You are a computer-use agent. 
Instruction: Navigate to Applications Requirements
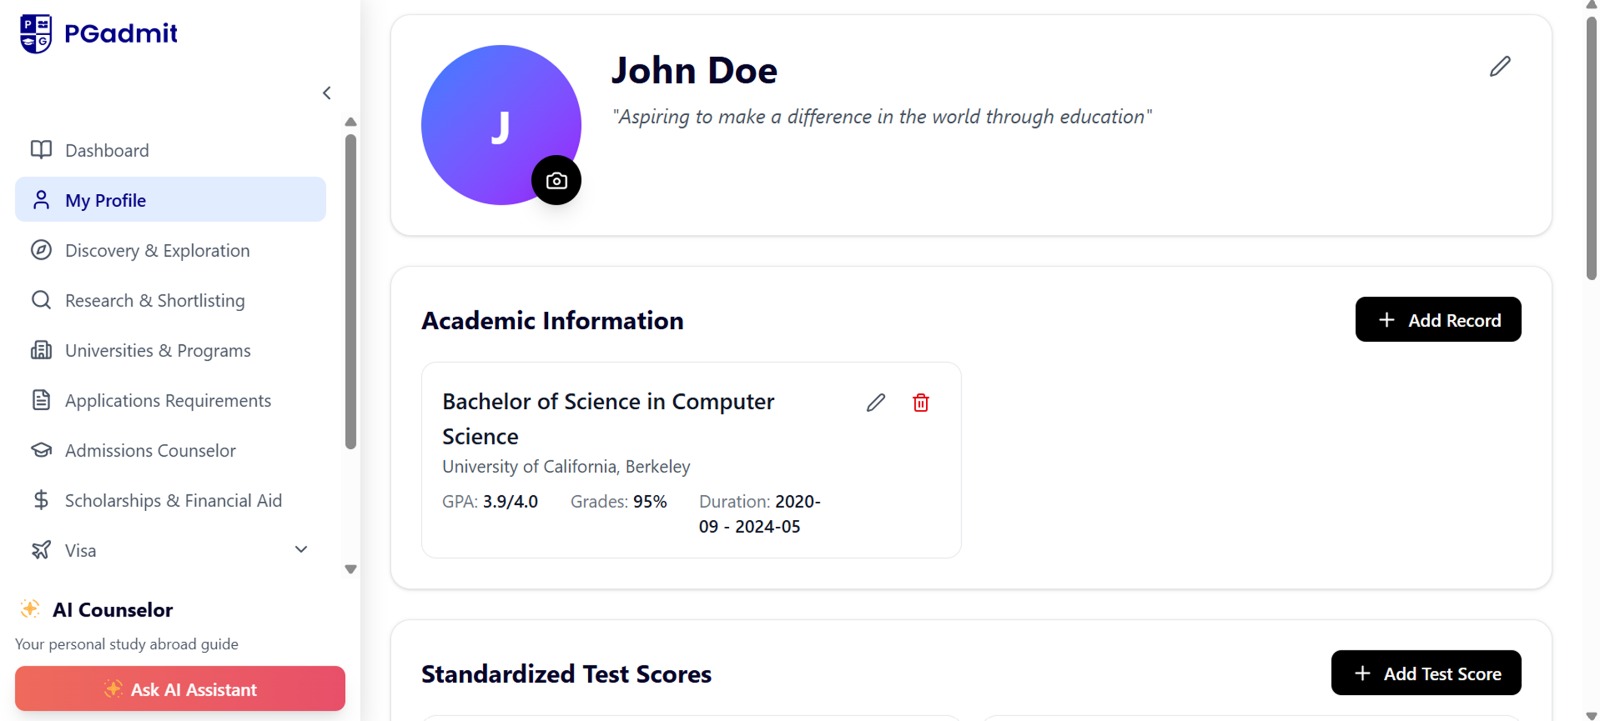tap(167, 400)
